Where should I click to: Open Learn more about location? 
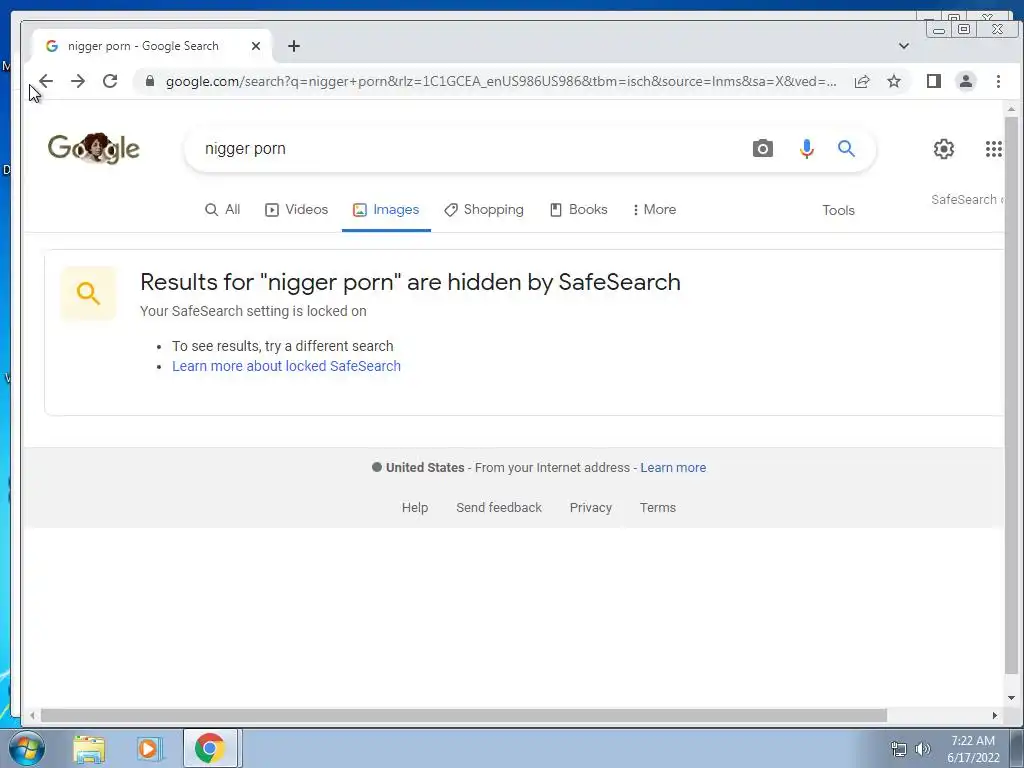673,468
